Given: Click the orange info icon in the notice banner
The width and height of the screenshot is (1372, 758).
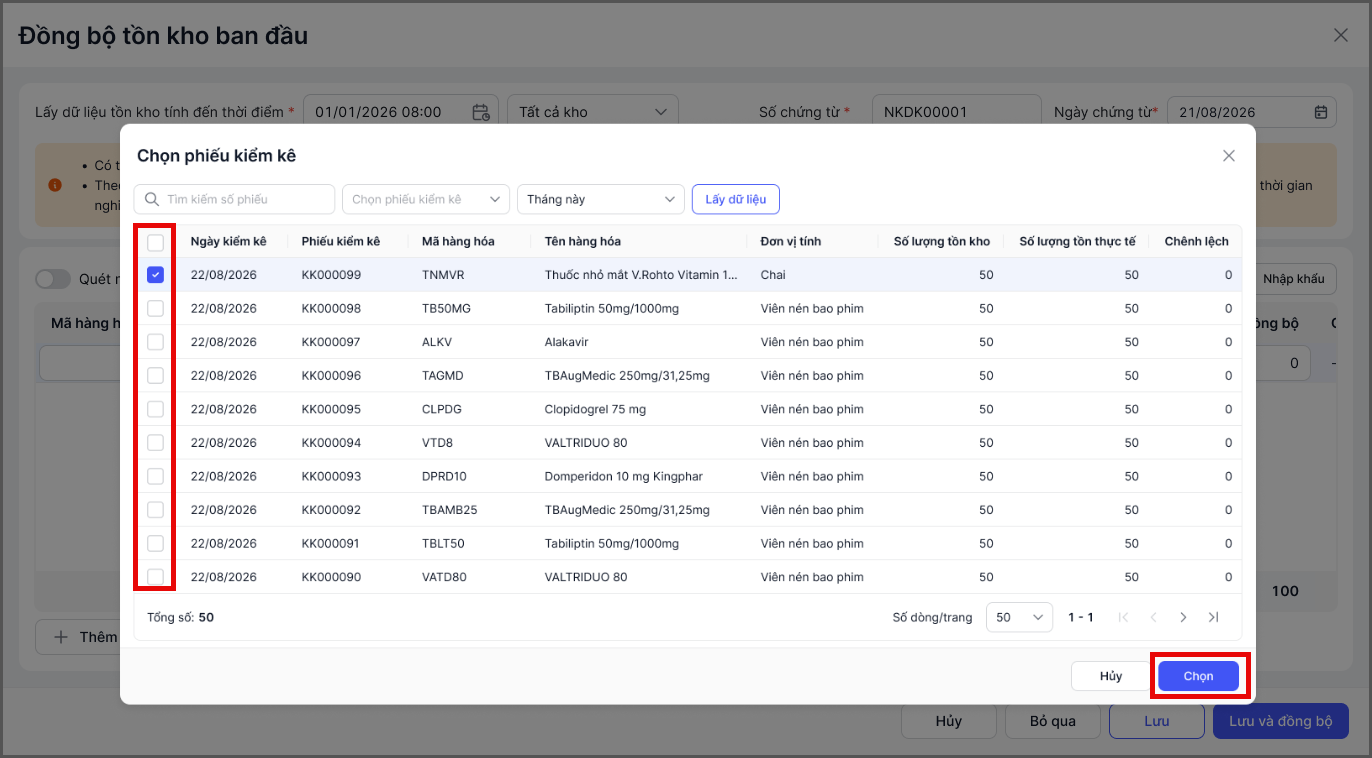Looking at the screenshot, I should point(55,185).
